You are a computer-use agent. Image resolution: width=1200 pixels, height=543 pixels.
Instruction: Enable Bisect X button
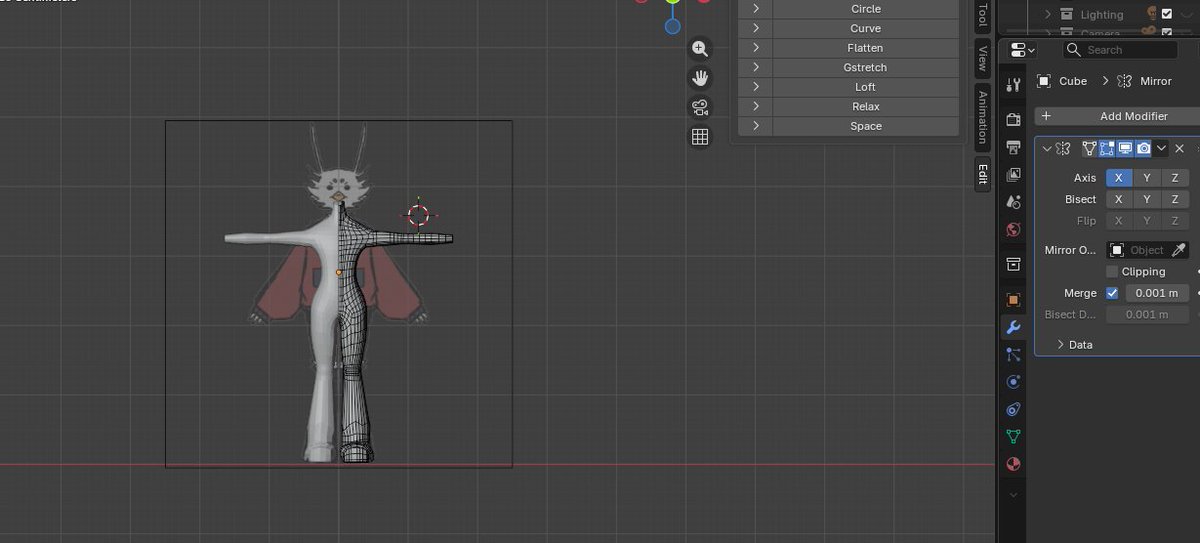(1118, 199)
